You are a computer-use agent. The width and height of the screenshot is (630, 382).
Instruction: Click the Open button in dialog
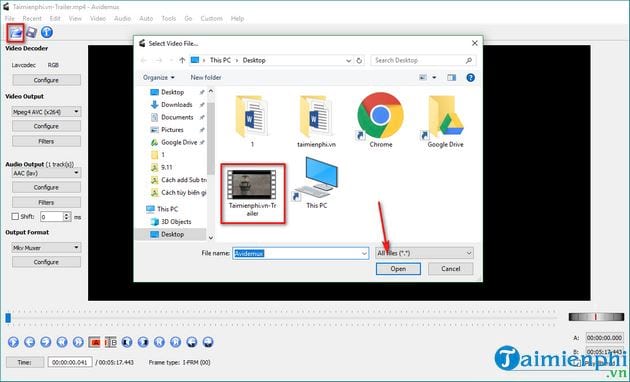pyautogui.click(x=398, y=269)
